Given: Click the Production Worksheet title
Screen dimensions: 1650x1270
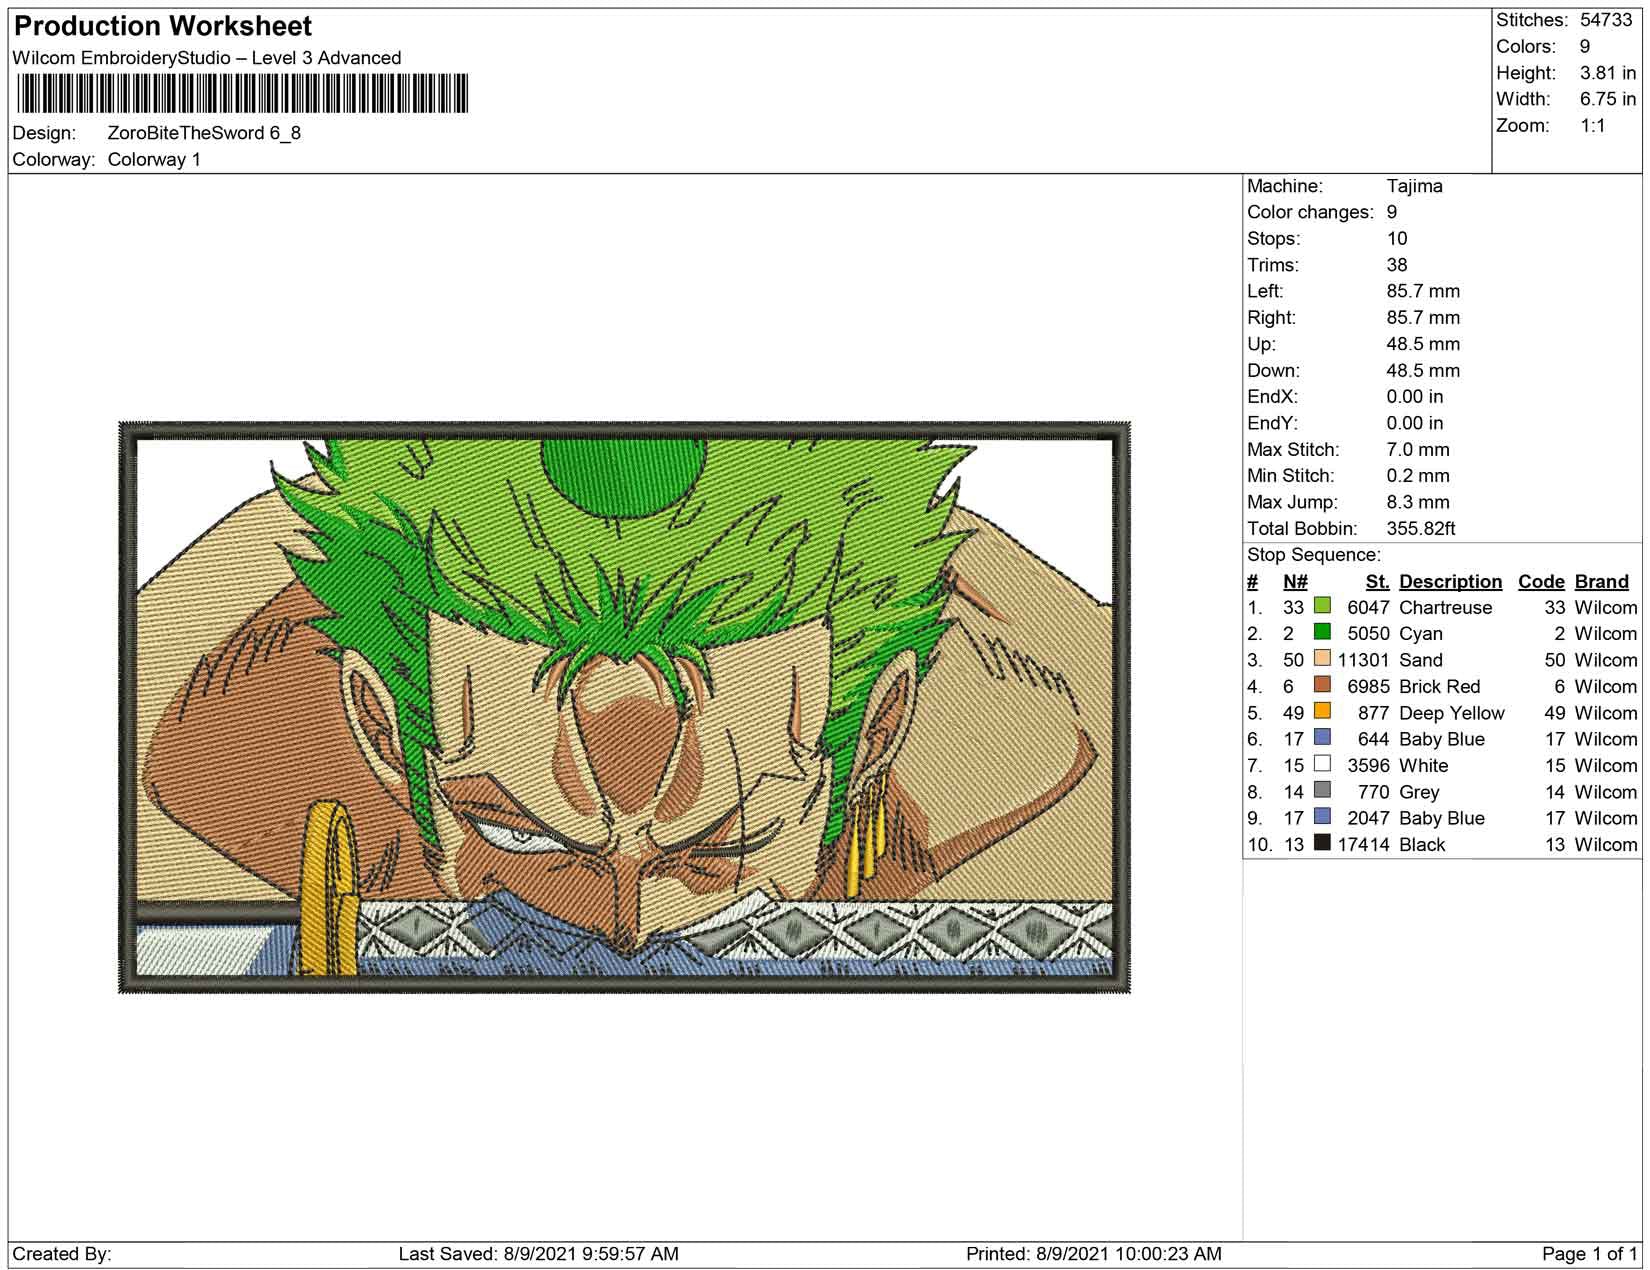Looking at the screenshot, I should [163, 26].
